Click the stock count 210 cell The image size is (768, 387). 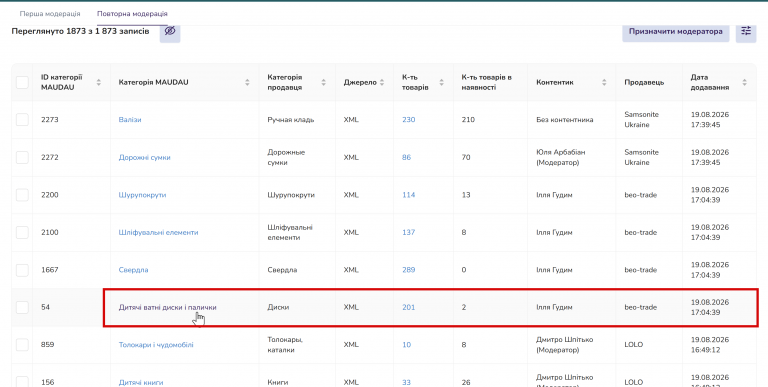click(x=468, y=120)
